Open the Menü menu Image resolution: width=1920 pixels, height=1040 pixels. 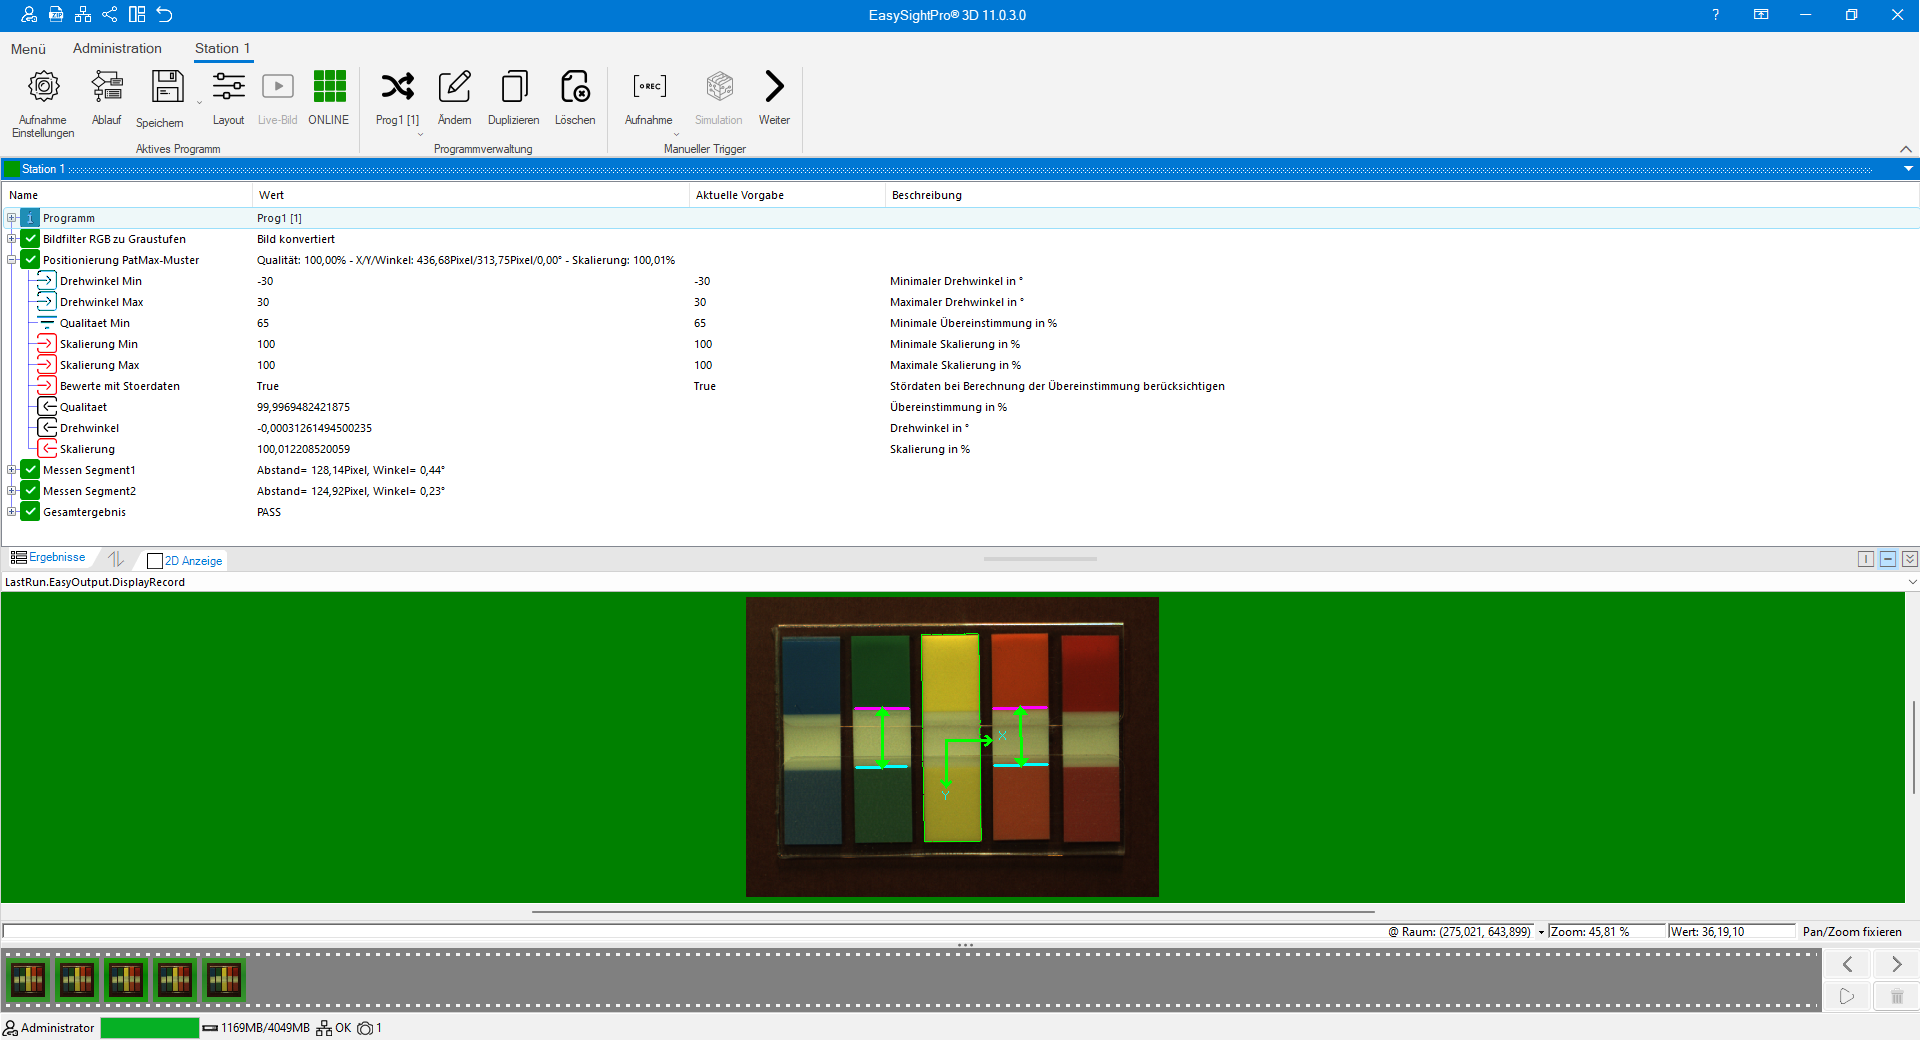click(x=28, y=49)
